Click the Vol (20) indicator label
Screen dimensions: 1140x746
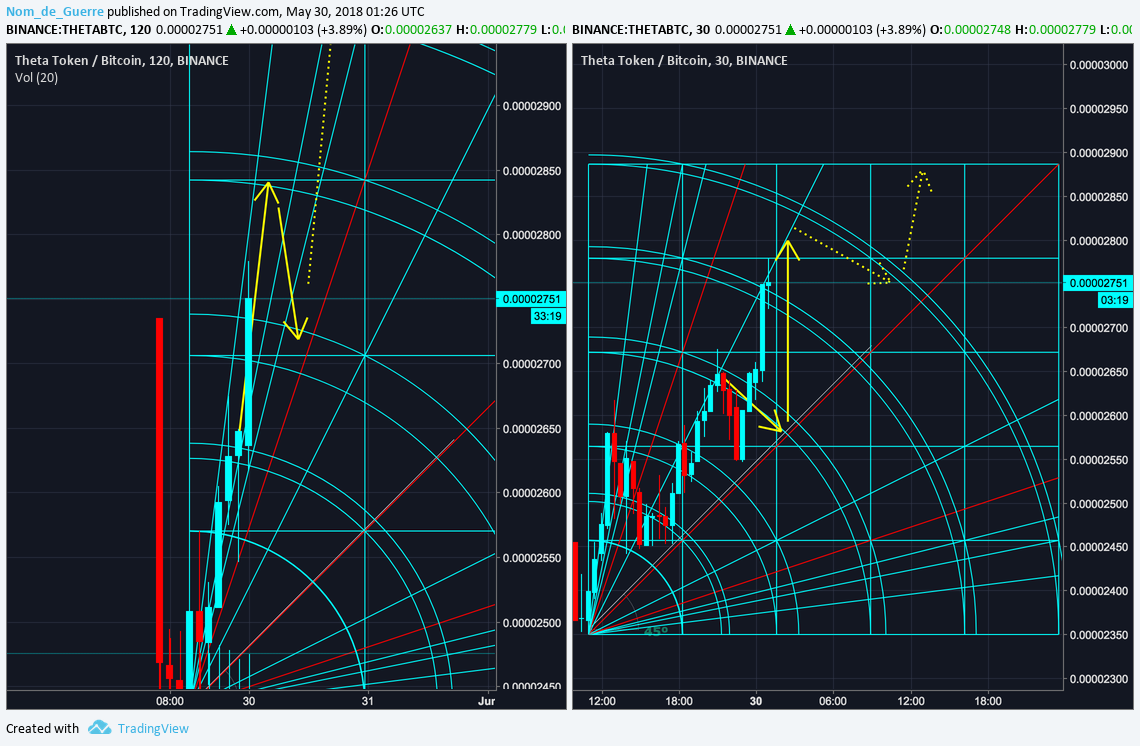[x=36, y=78]
